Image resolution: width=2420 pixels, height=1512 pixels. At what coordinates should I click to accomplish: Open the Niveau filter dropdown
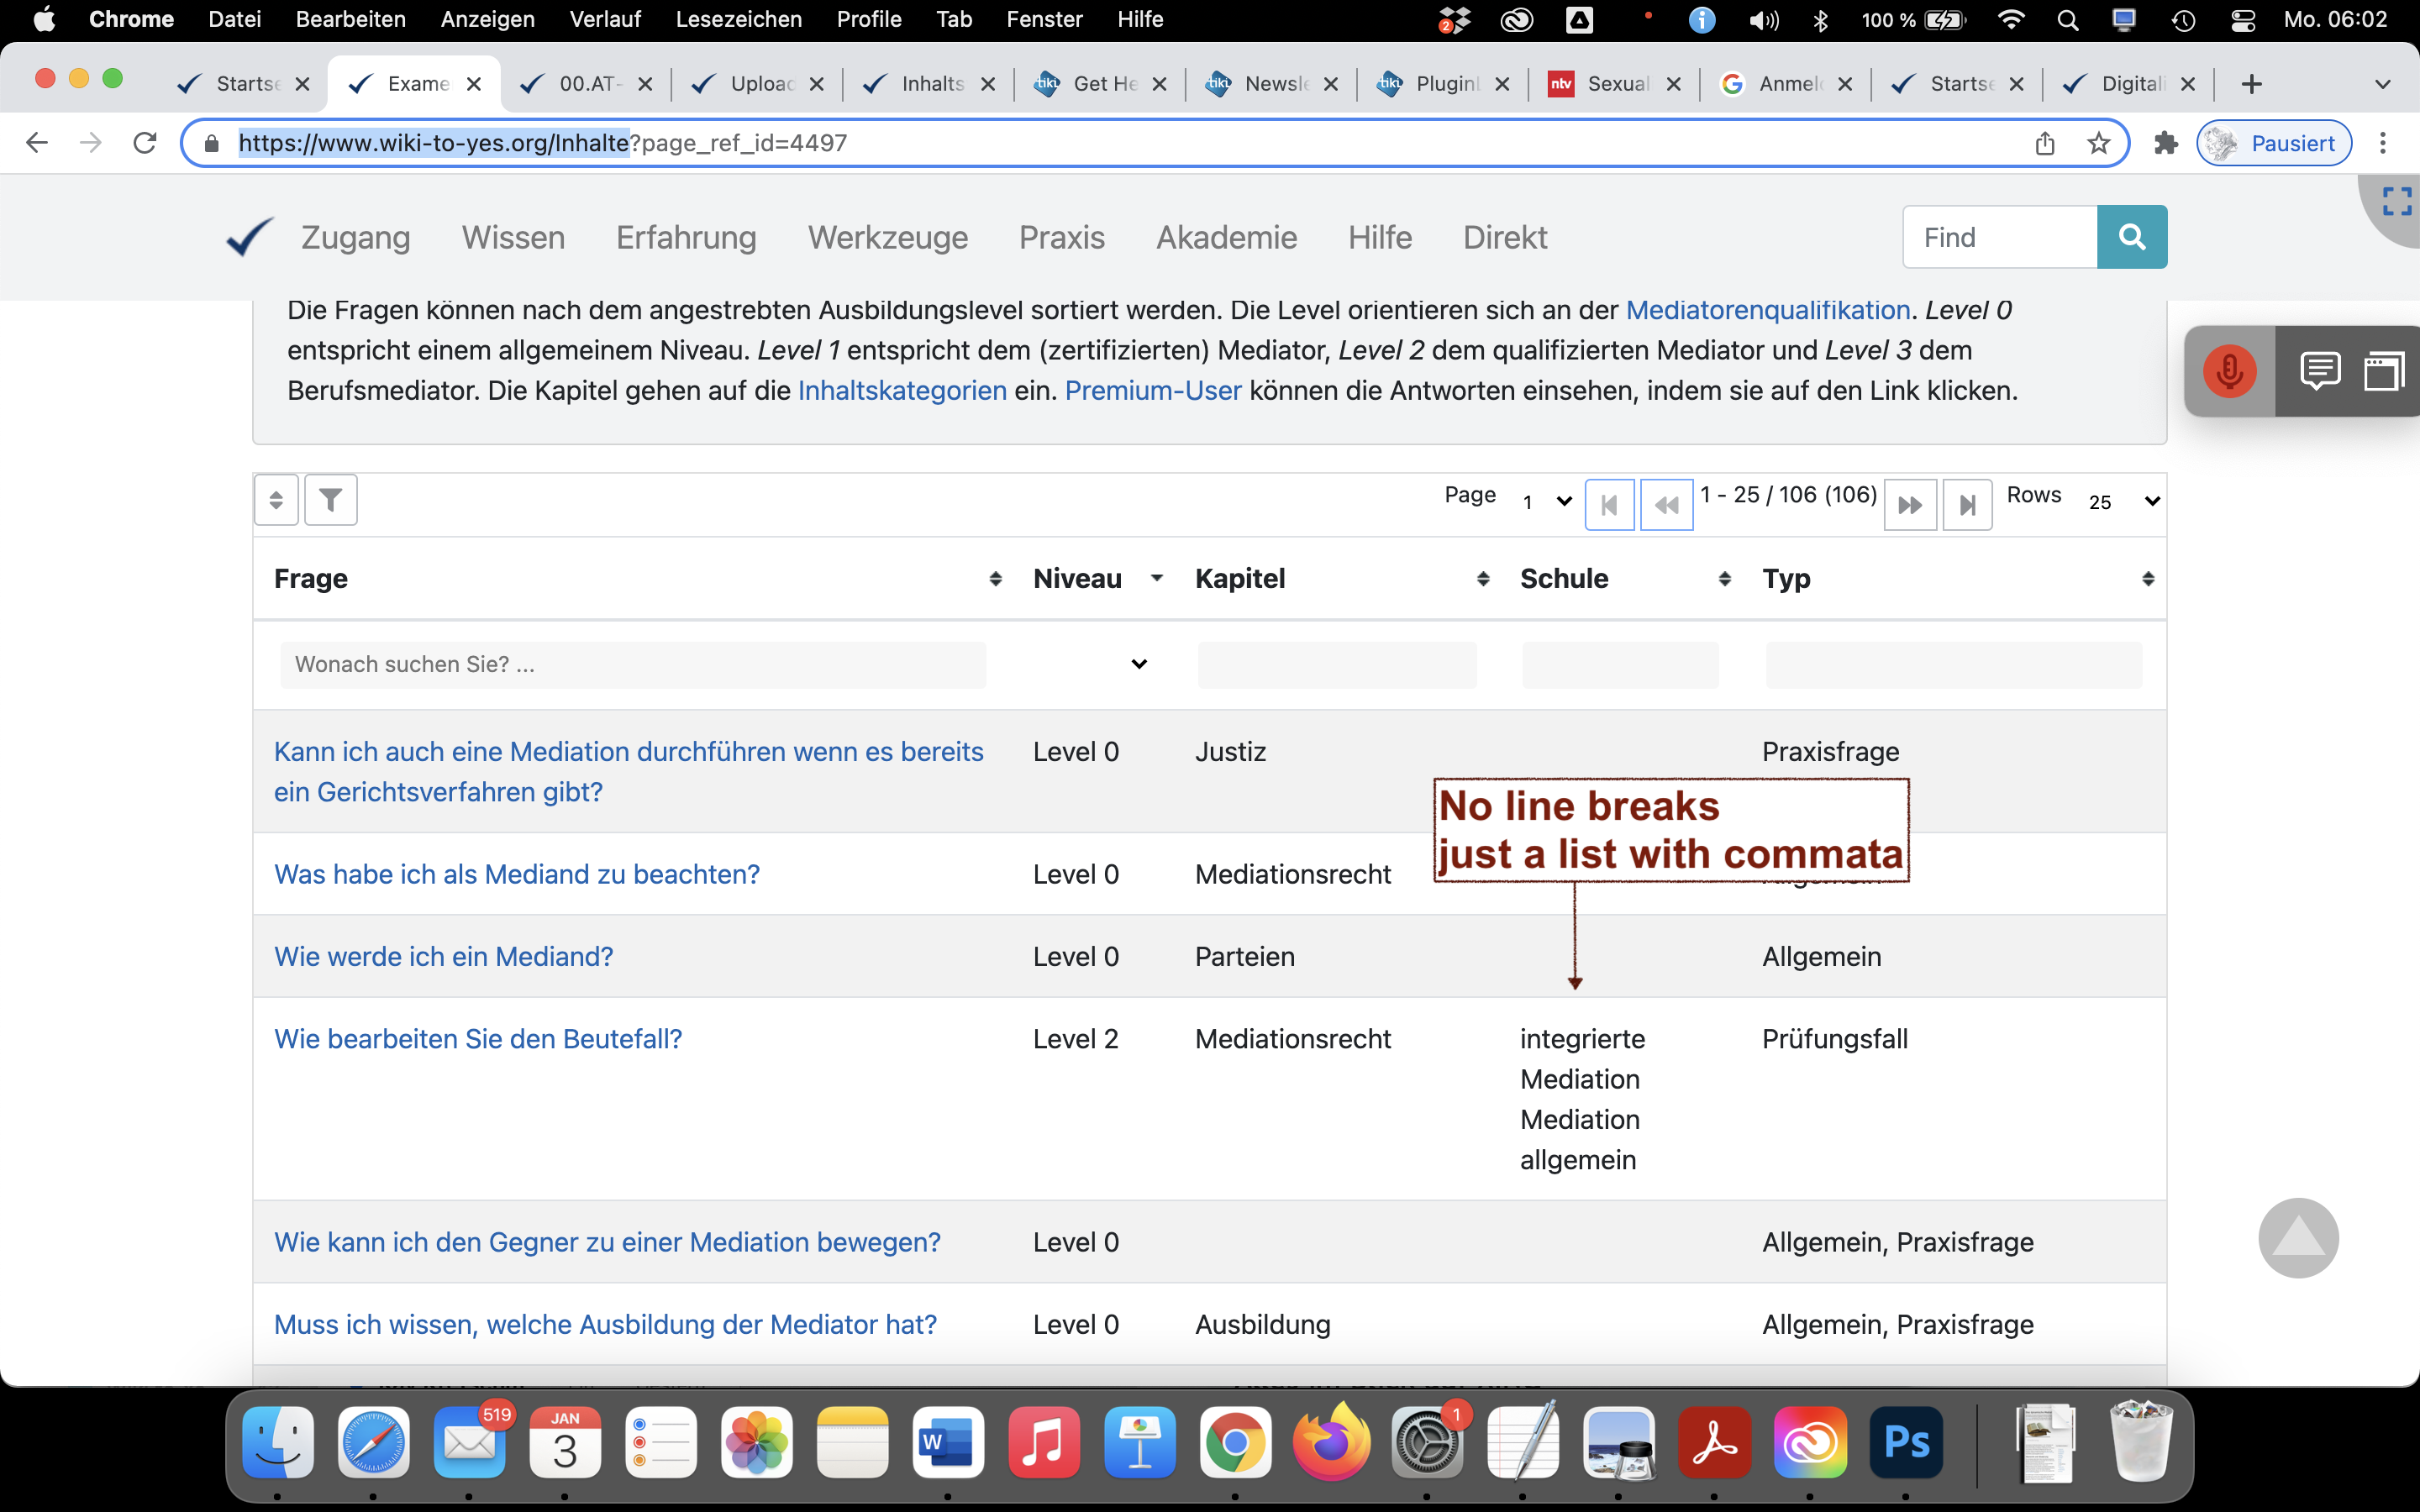[1138, 664]
